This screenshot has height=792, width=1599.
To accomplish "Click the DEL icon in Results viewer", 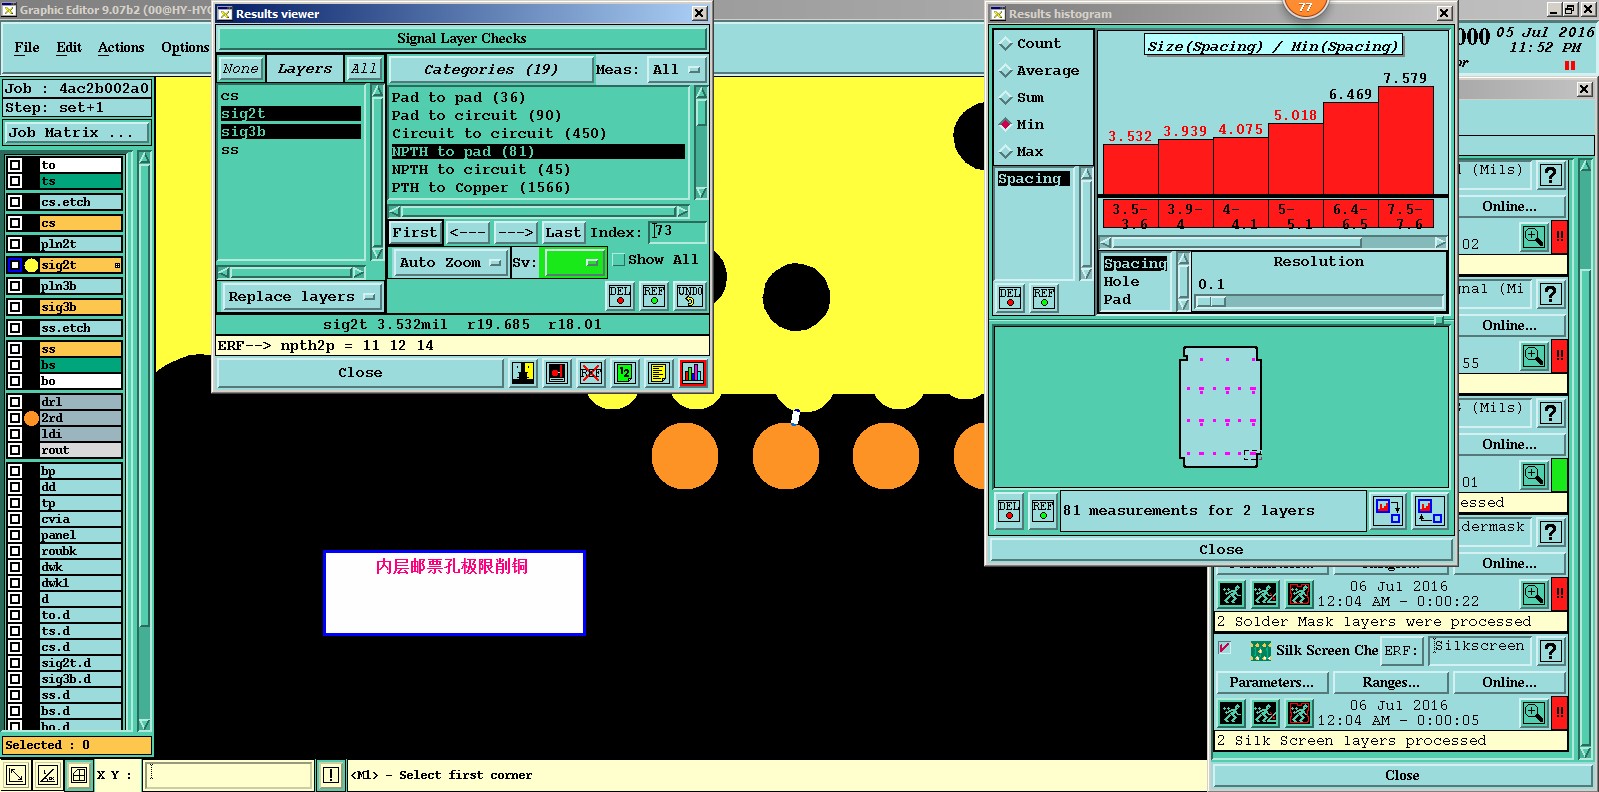I will pos(620,296).
